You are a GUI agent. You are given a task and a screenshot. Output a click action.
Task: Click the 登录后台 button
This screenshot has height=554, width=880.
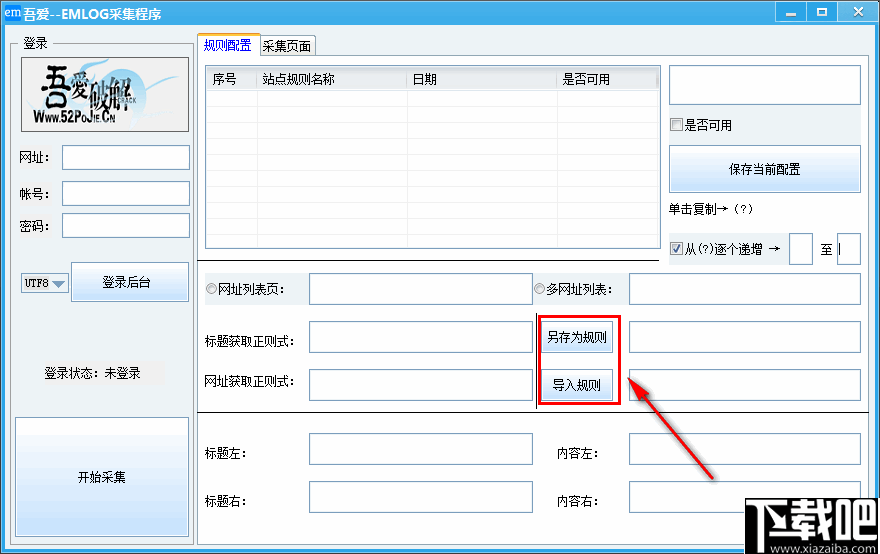pos(130,282)
